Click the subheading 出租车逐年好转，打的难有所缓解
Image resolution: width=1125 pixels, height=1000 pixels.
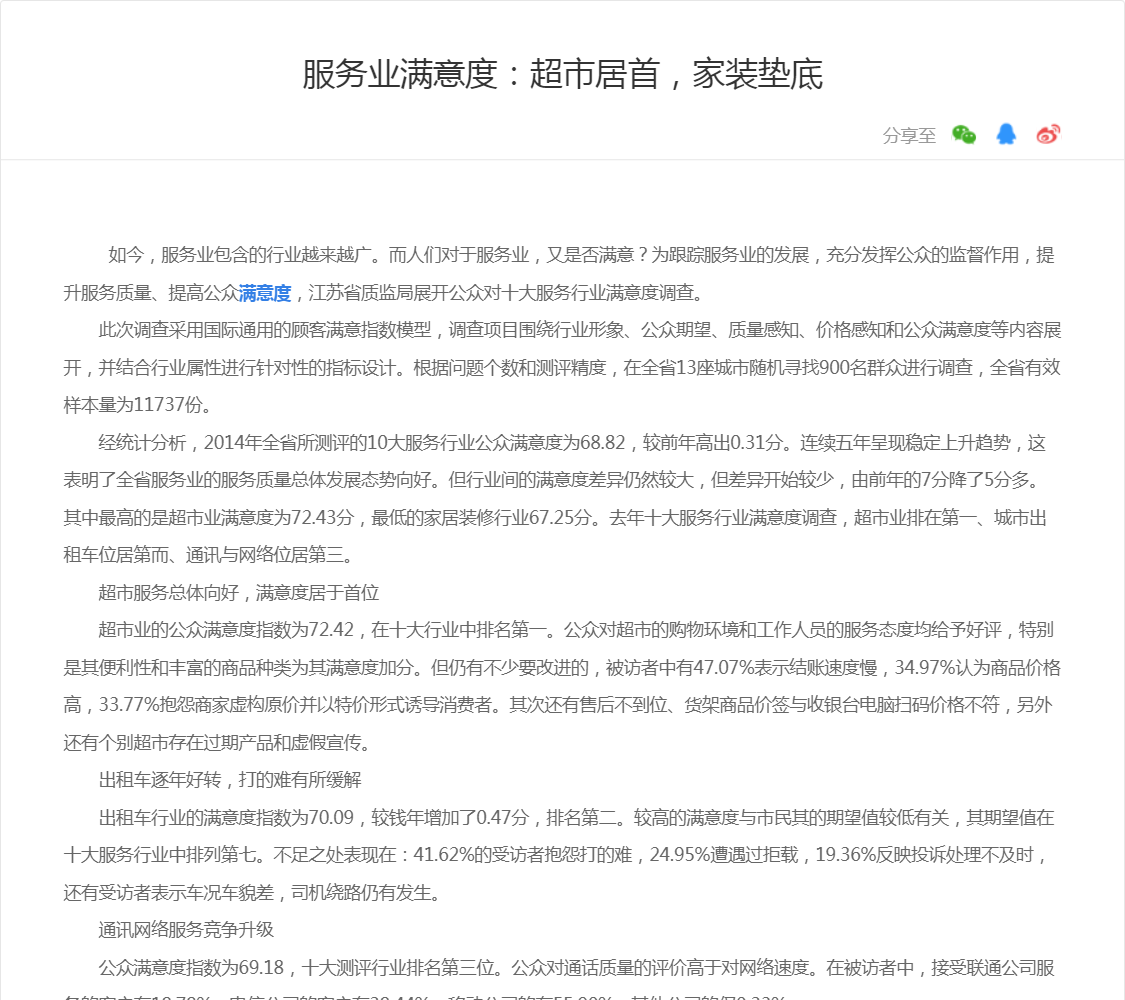[230, 780]
